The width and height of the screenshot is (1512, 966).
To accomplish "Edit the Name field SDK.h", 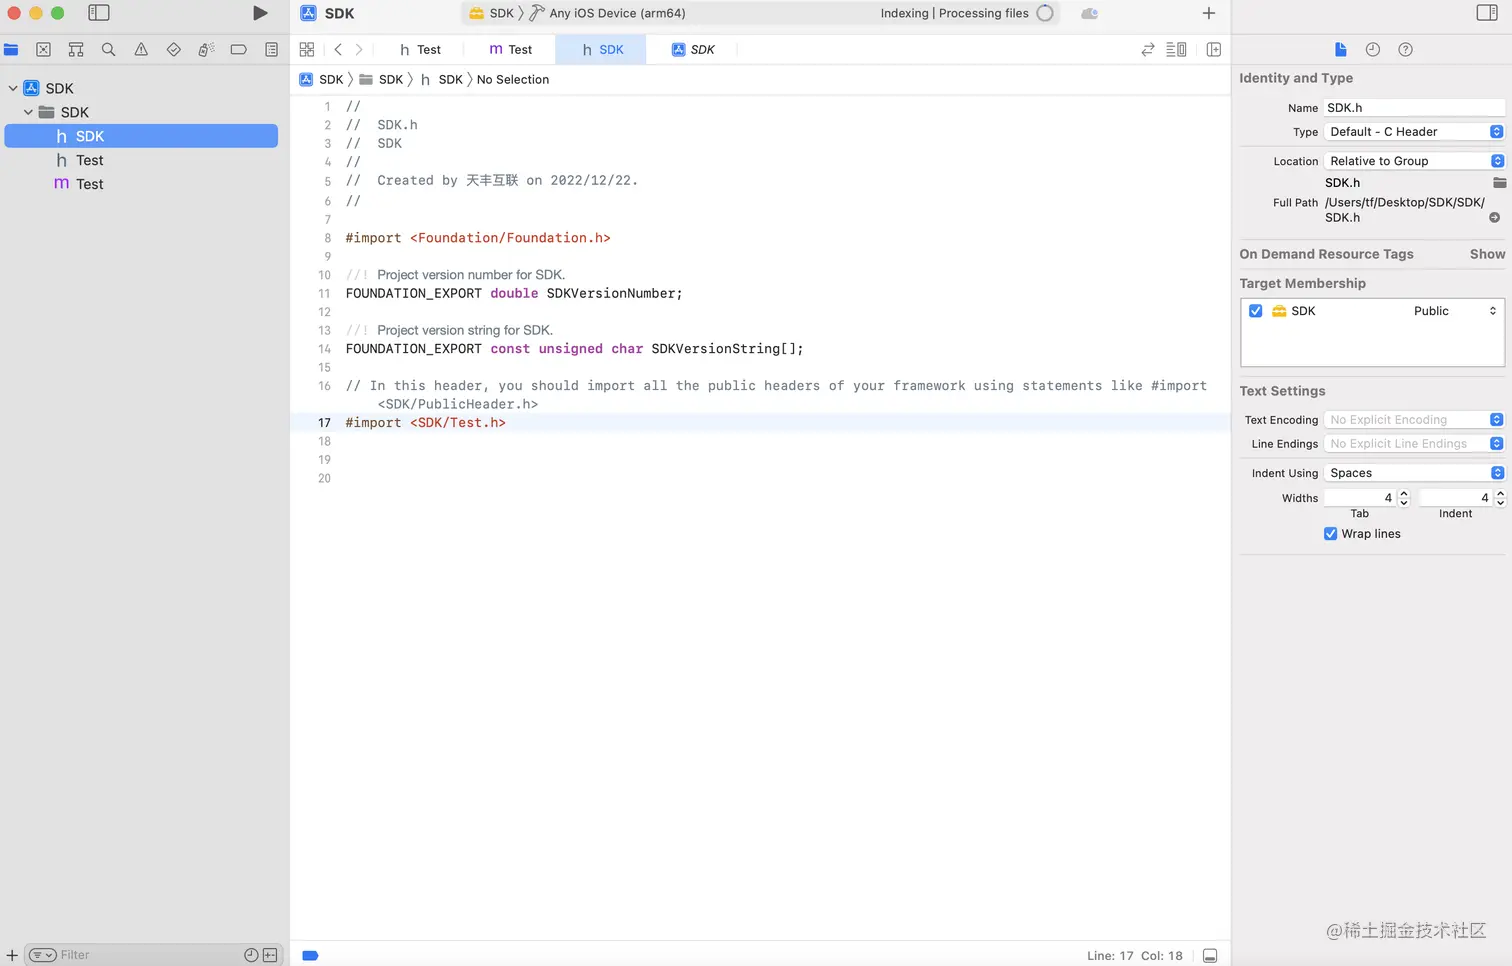I will [1414, 108].
